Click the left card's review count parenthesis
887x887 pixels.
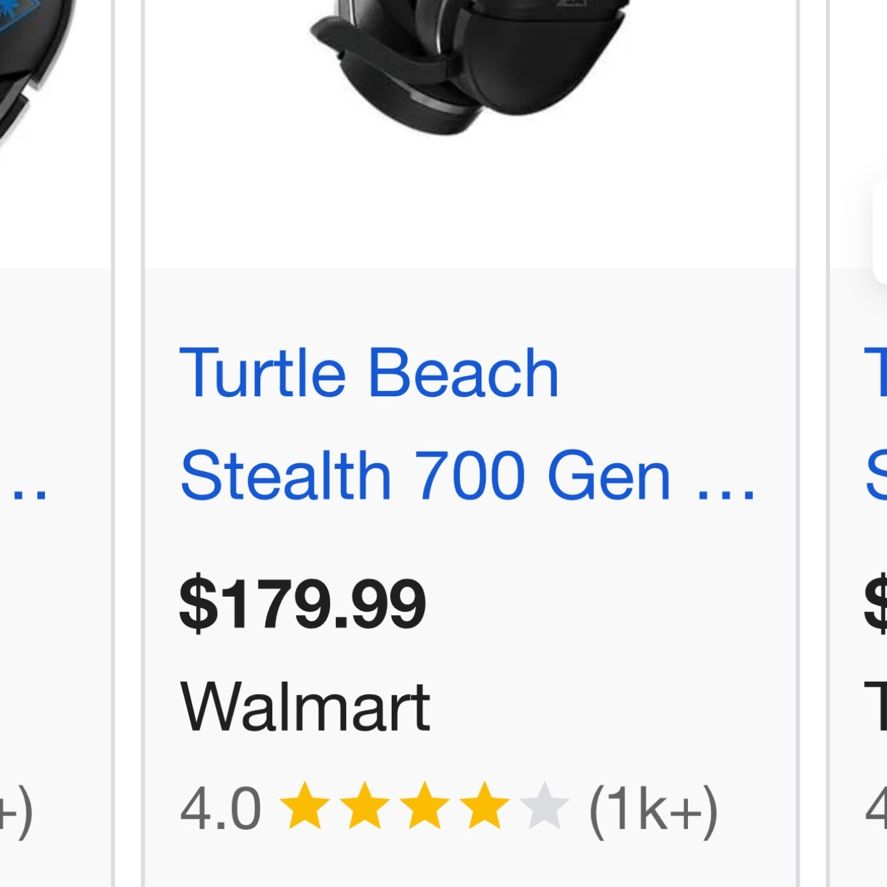pyautogui.click(x=16, y=810)
